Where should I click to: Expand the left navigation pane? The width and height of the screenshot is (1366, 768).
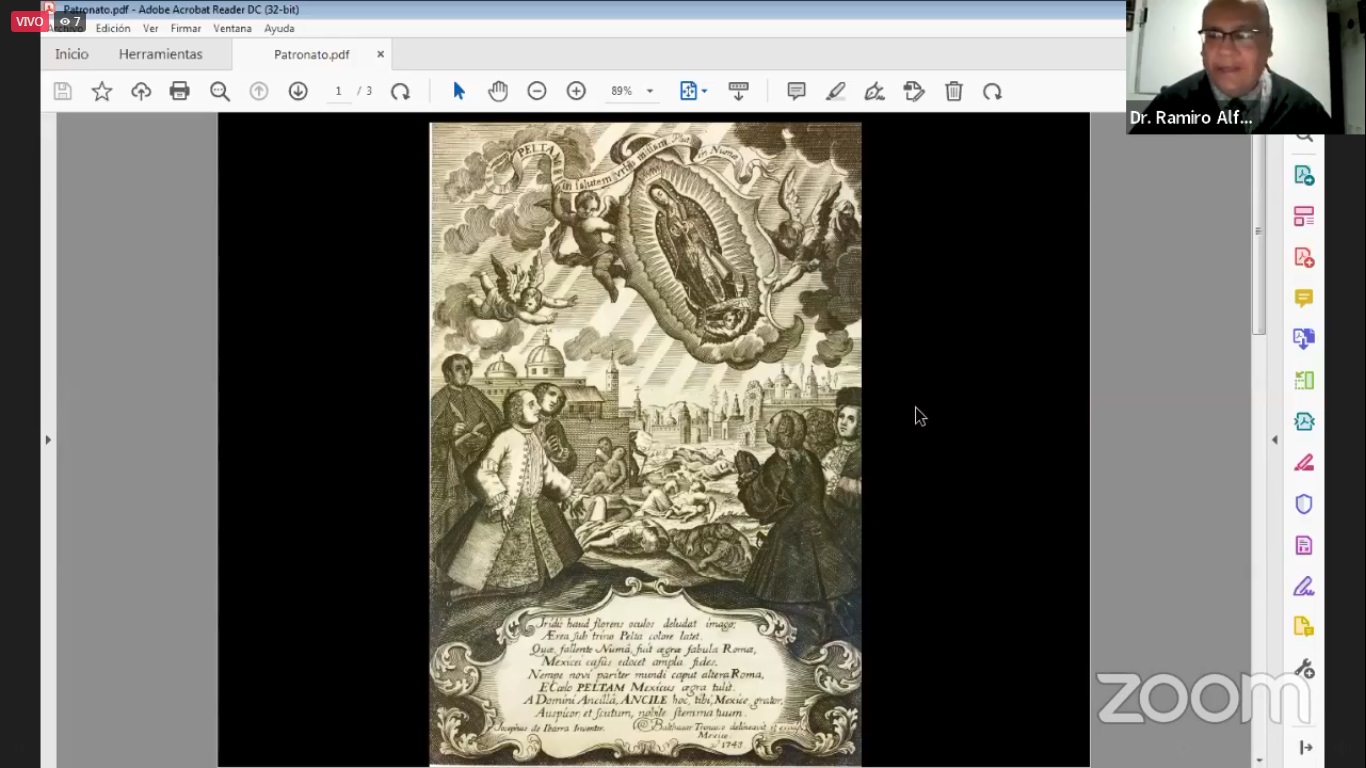pos(48,439)
